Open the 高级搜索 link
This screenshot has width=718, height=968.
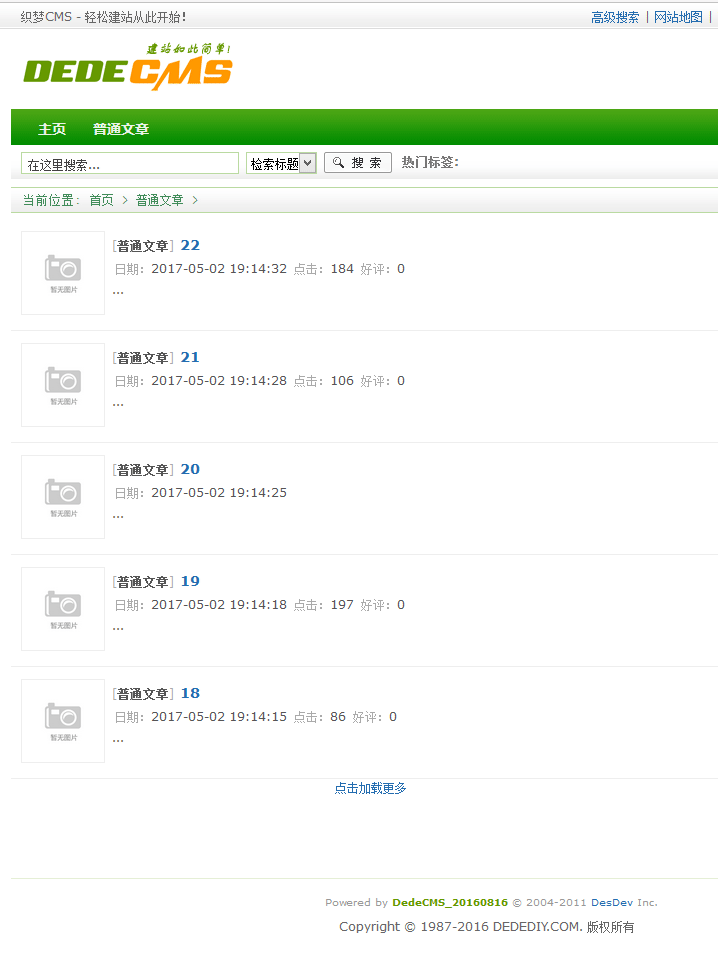[615, 17]
